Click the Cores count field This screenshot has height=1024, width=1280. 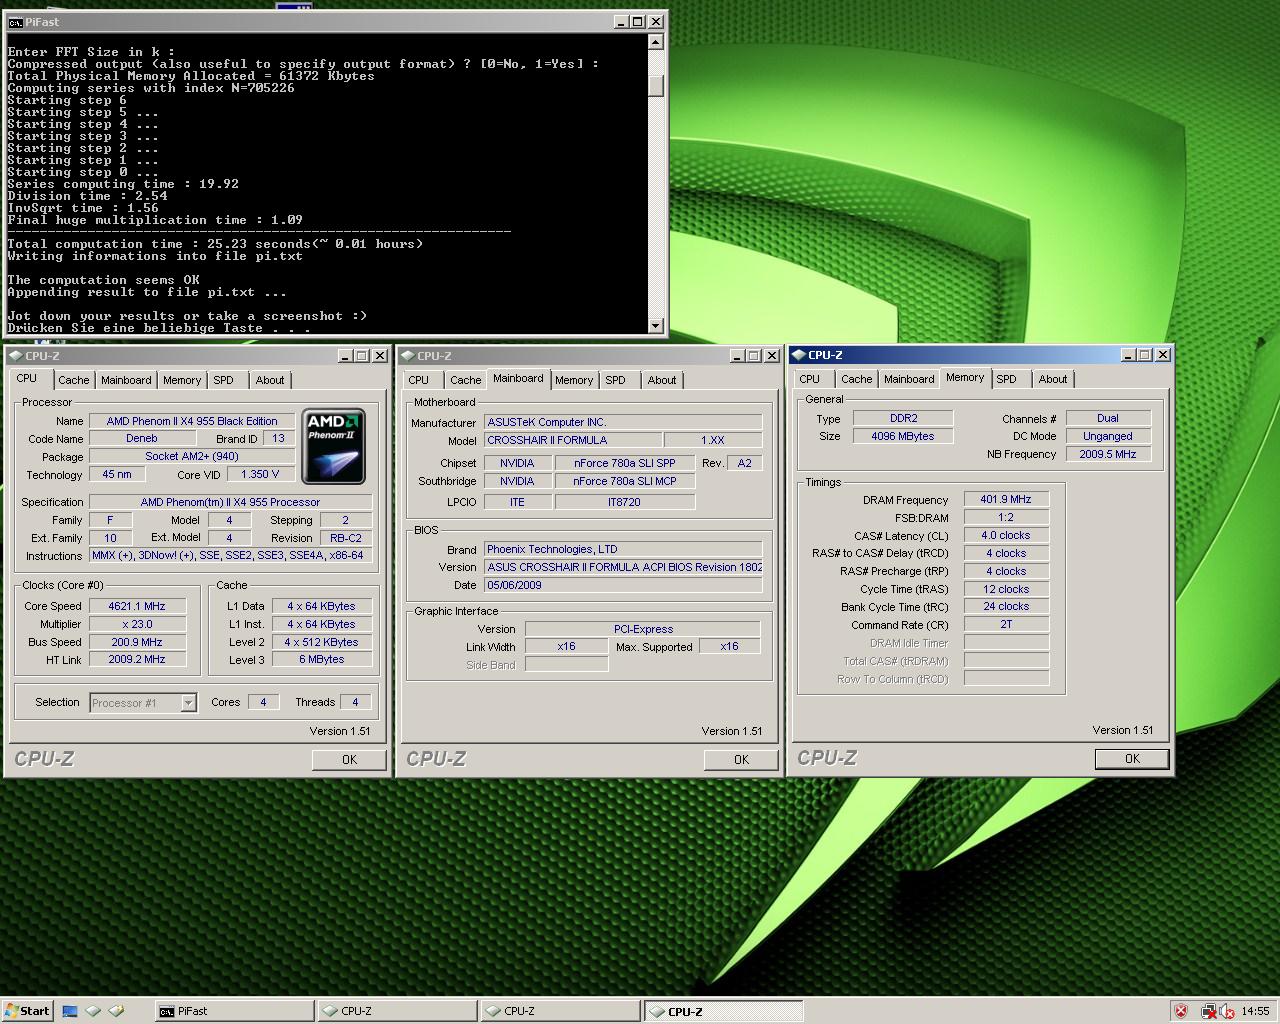pyautogui.click(x=263, y=702)
